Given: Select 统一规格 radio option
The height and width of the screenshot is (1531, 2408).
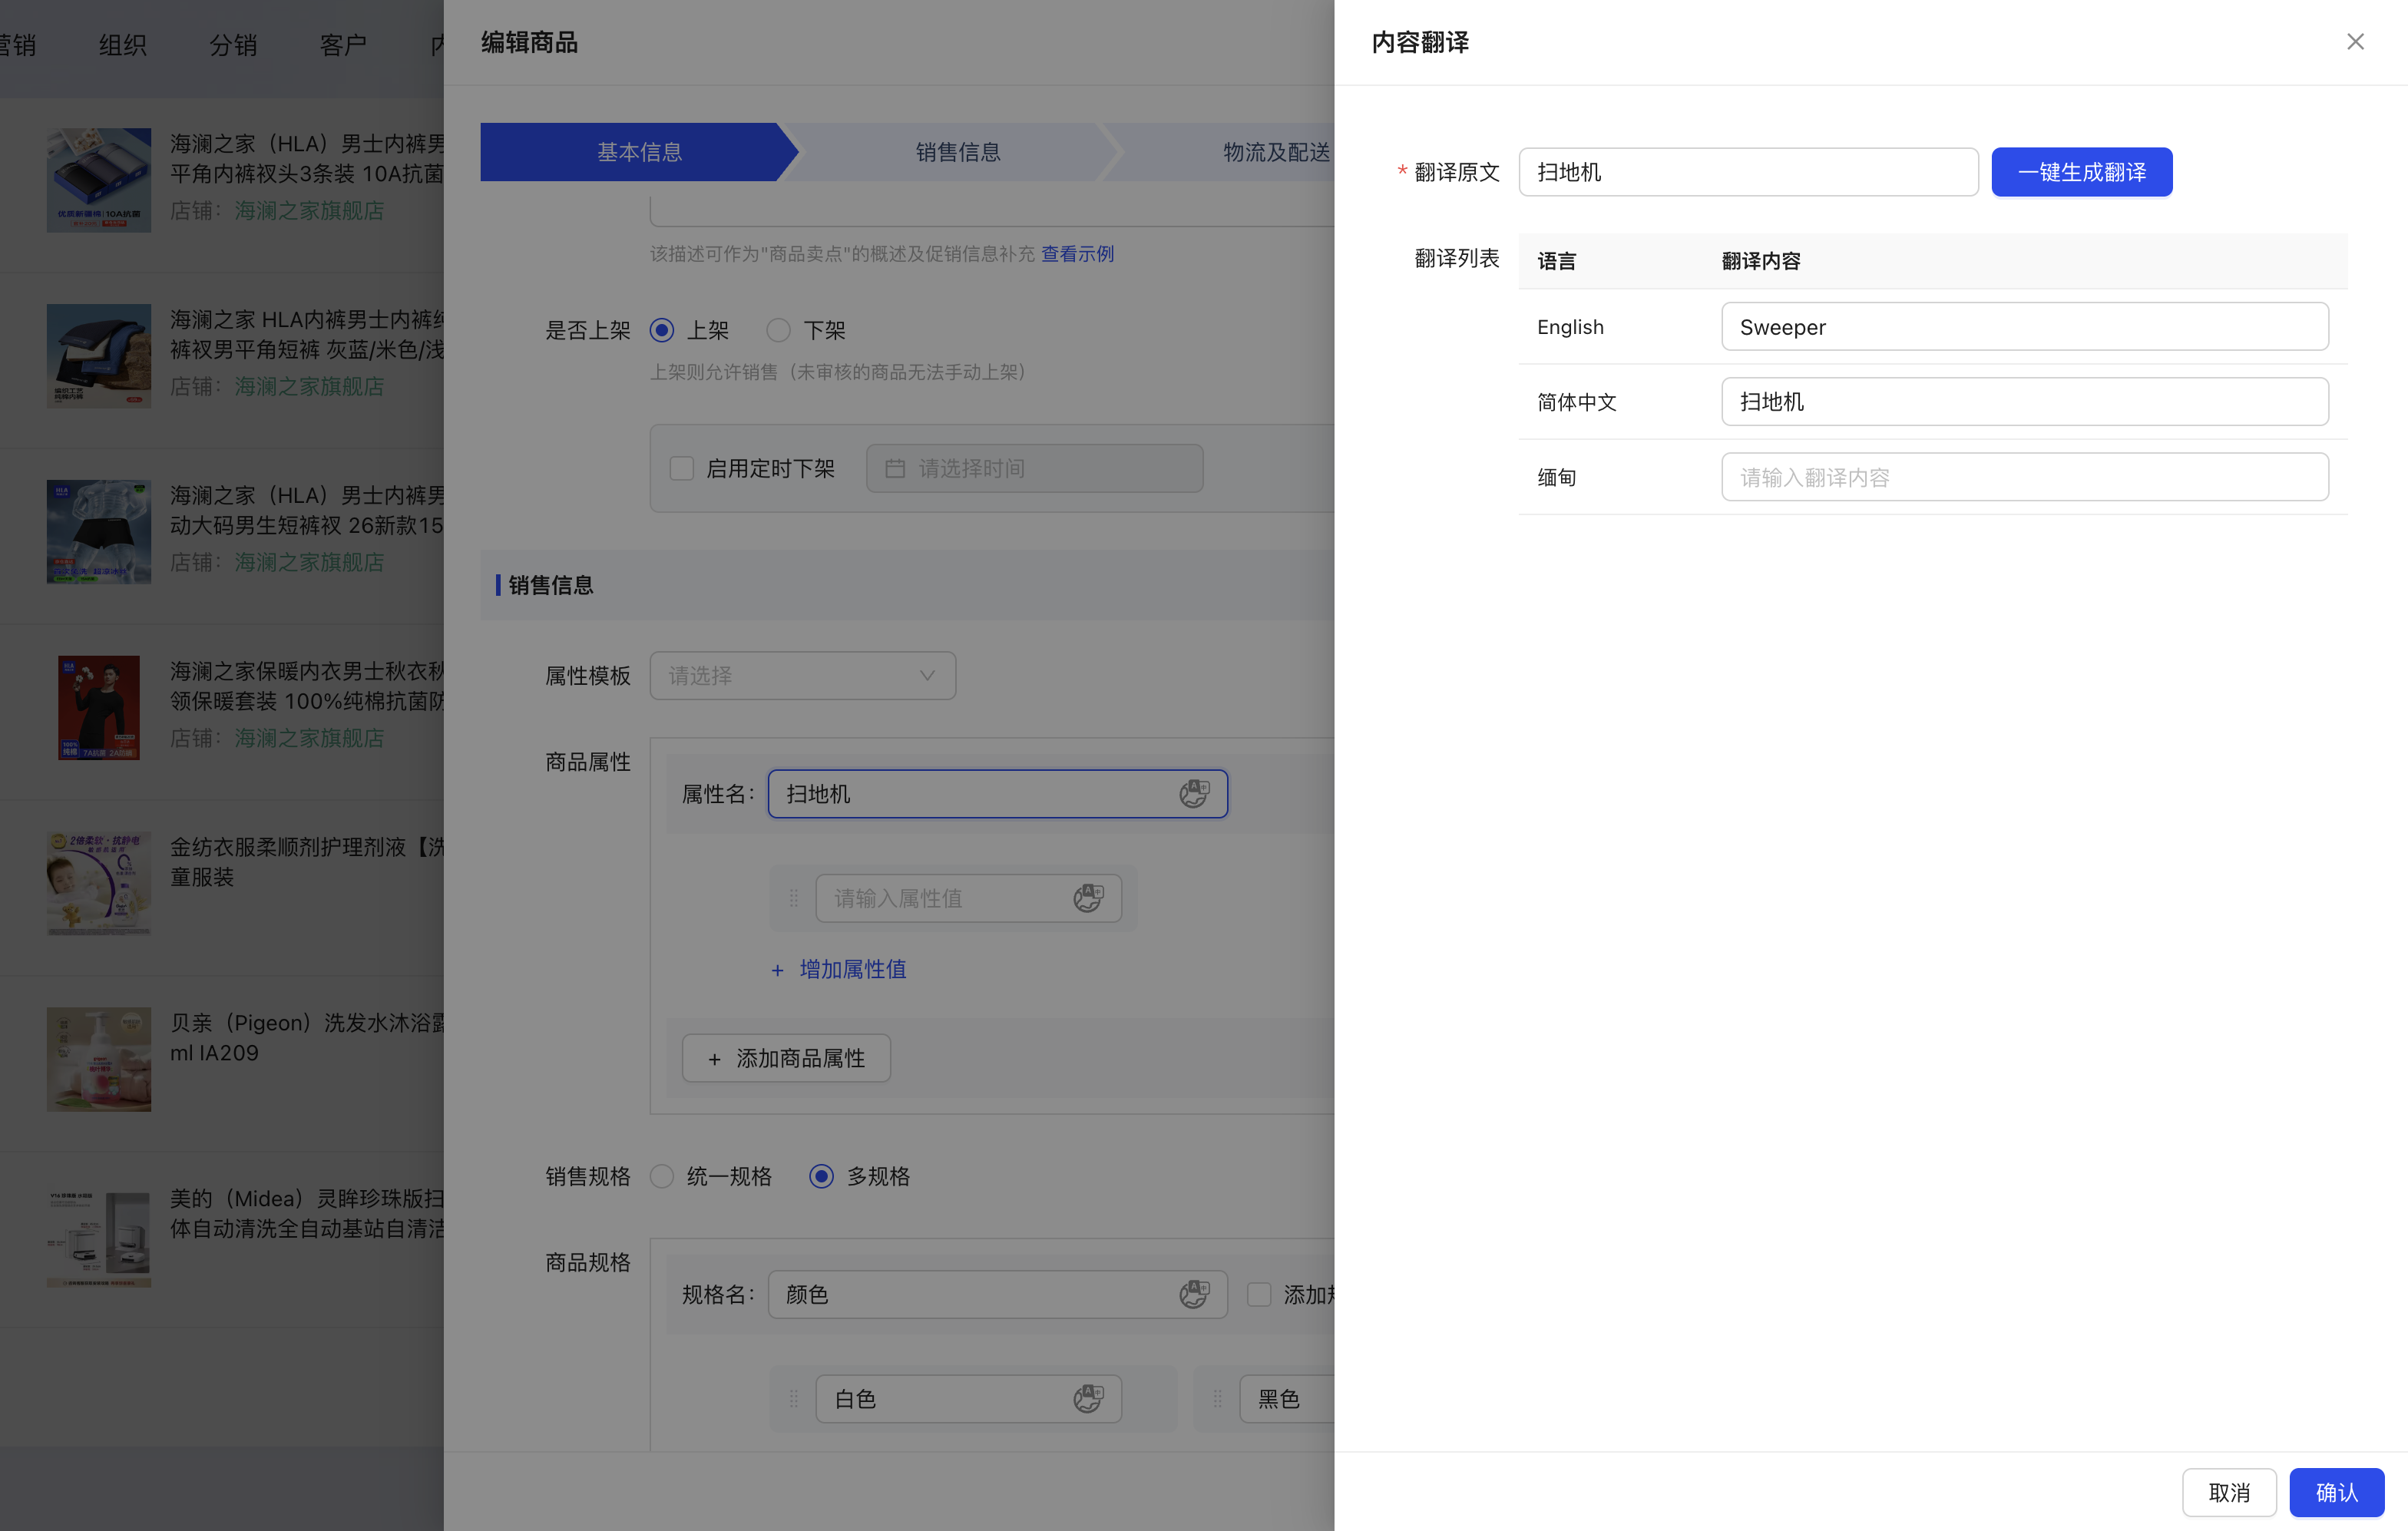Looking at the screenshot, I should coord(662,1176).
